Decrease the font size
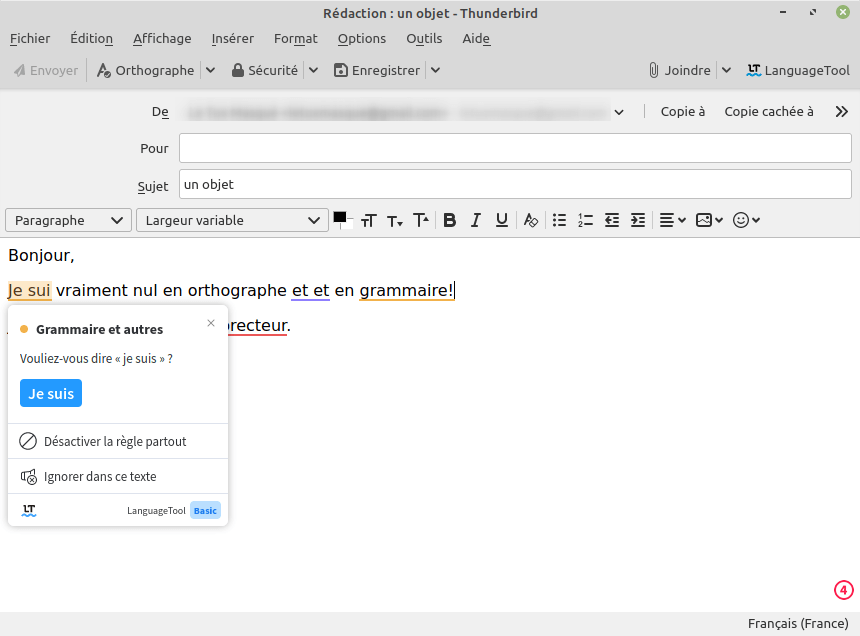Image resolution: width=860 pixels, height=636 pixels. [395, 220]
